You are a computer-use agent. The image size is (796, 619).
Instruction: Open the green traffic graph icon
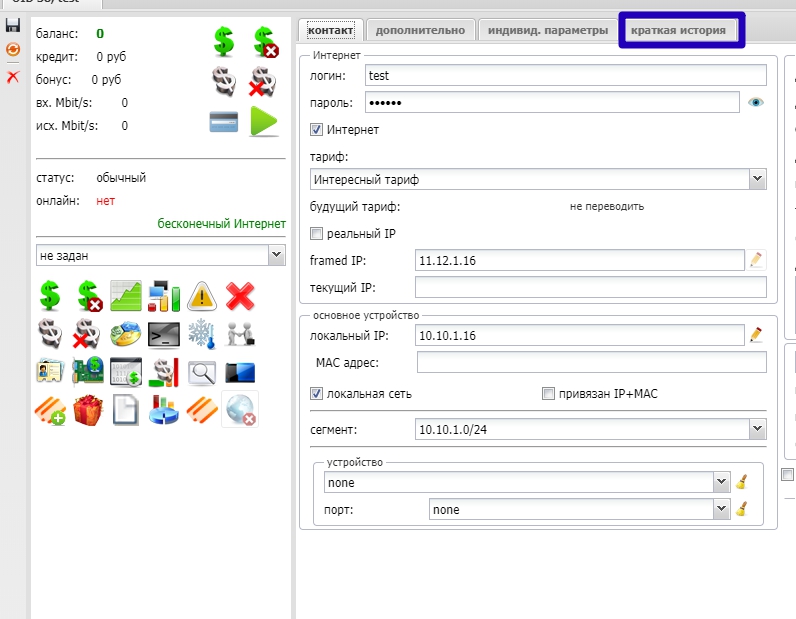pyautogui.click(x=126, y=296)
